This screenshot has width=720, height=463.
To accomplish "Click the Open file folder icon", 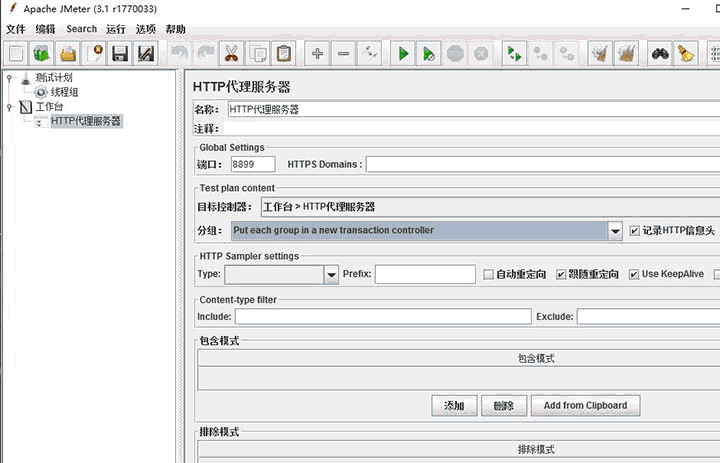I will (x=68, y=54).
